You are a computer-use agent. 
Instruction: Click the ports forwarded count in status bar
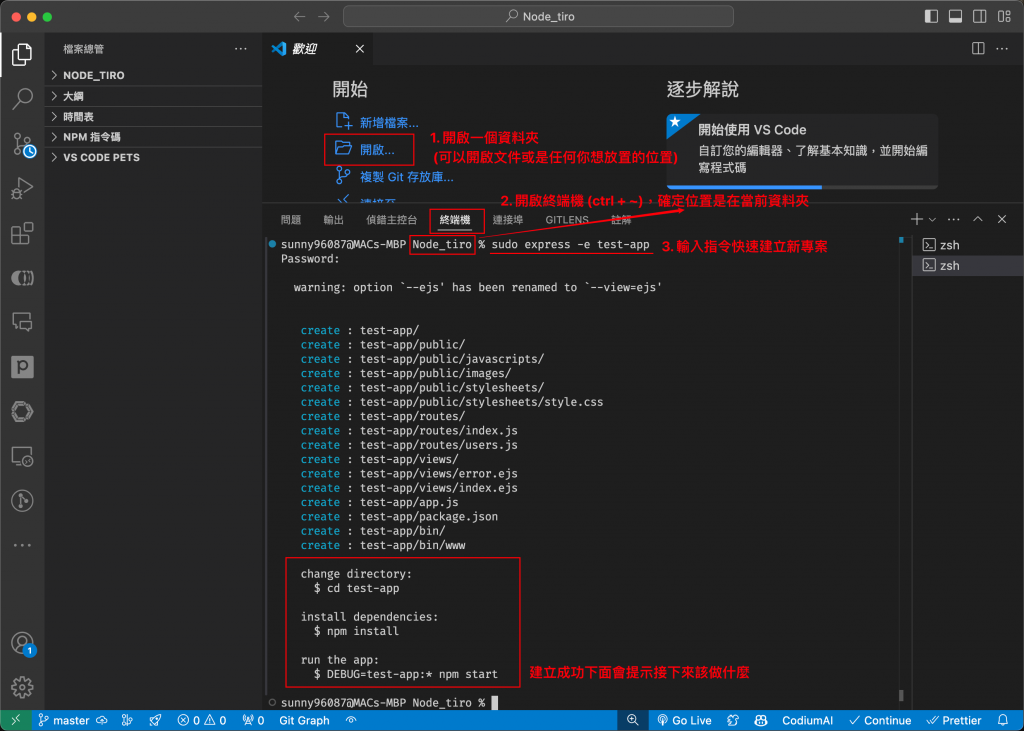[253, 721]
